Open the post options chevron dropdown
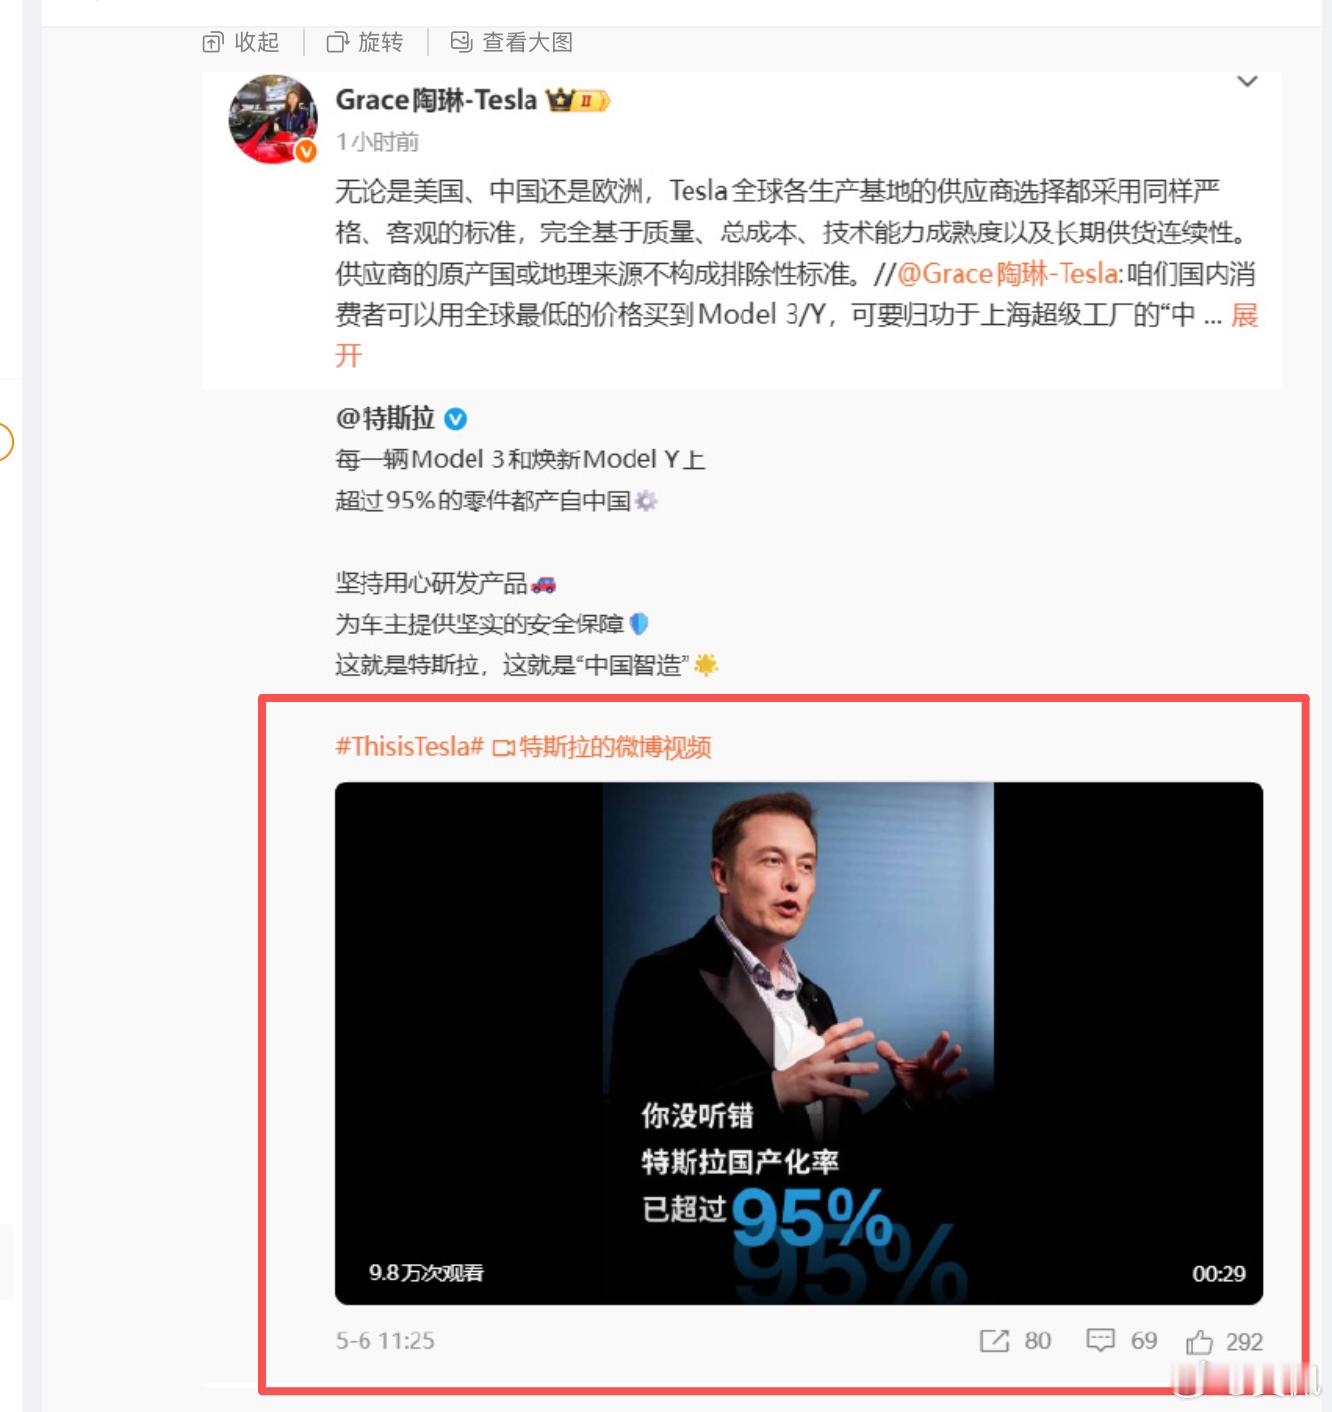This screenshot has height=1412, width=1332. tap(1247, 81)
